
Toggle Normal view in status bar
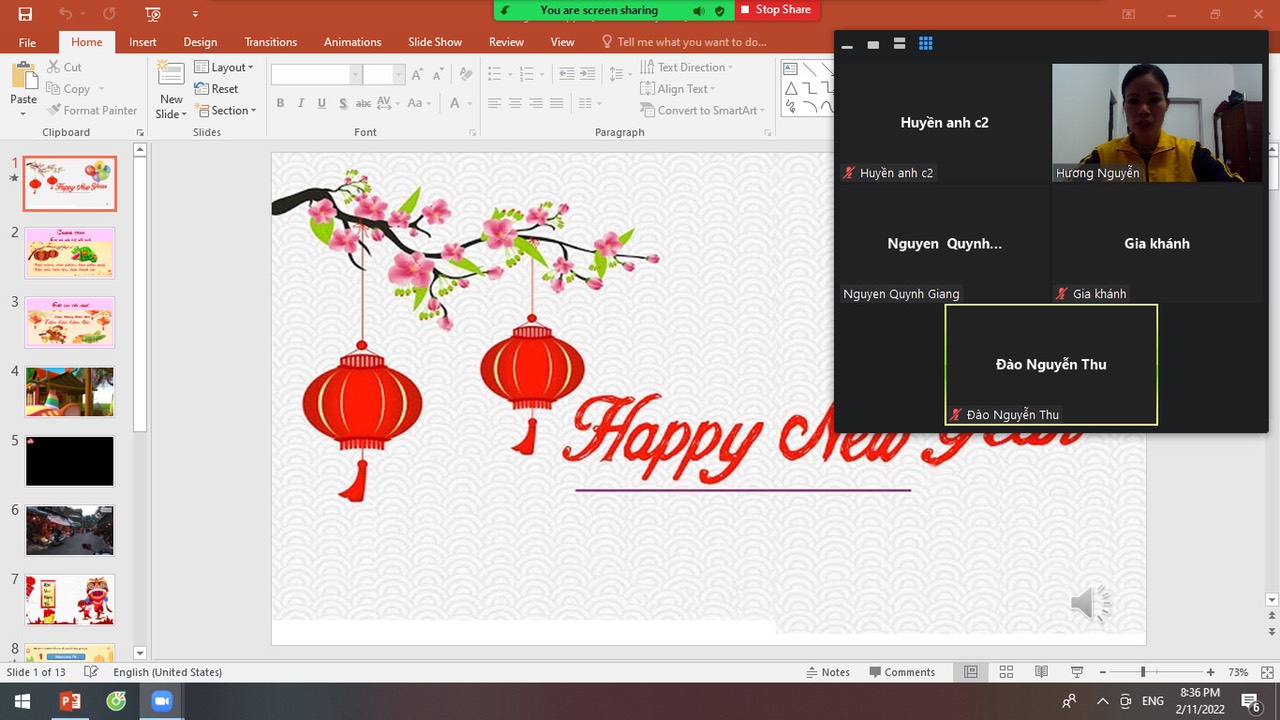click(x=970, y=672)
